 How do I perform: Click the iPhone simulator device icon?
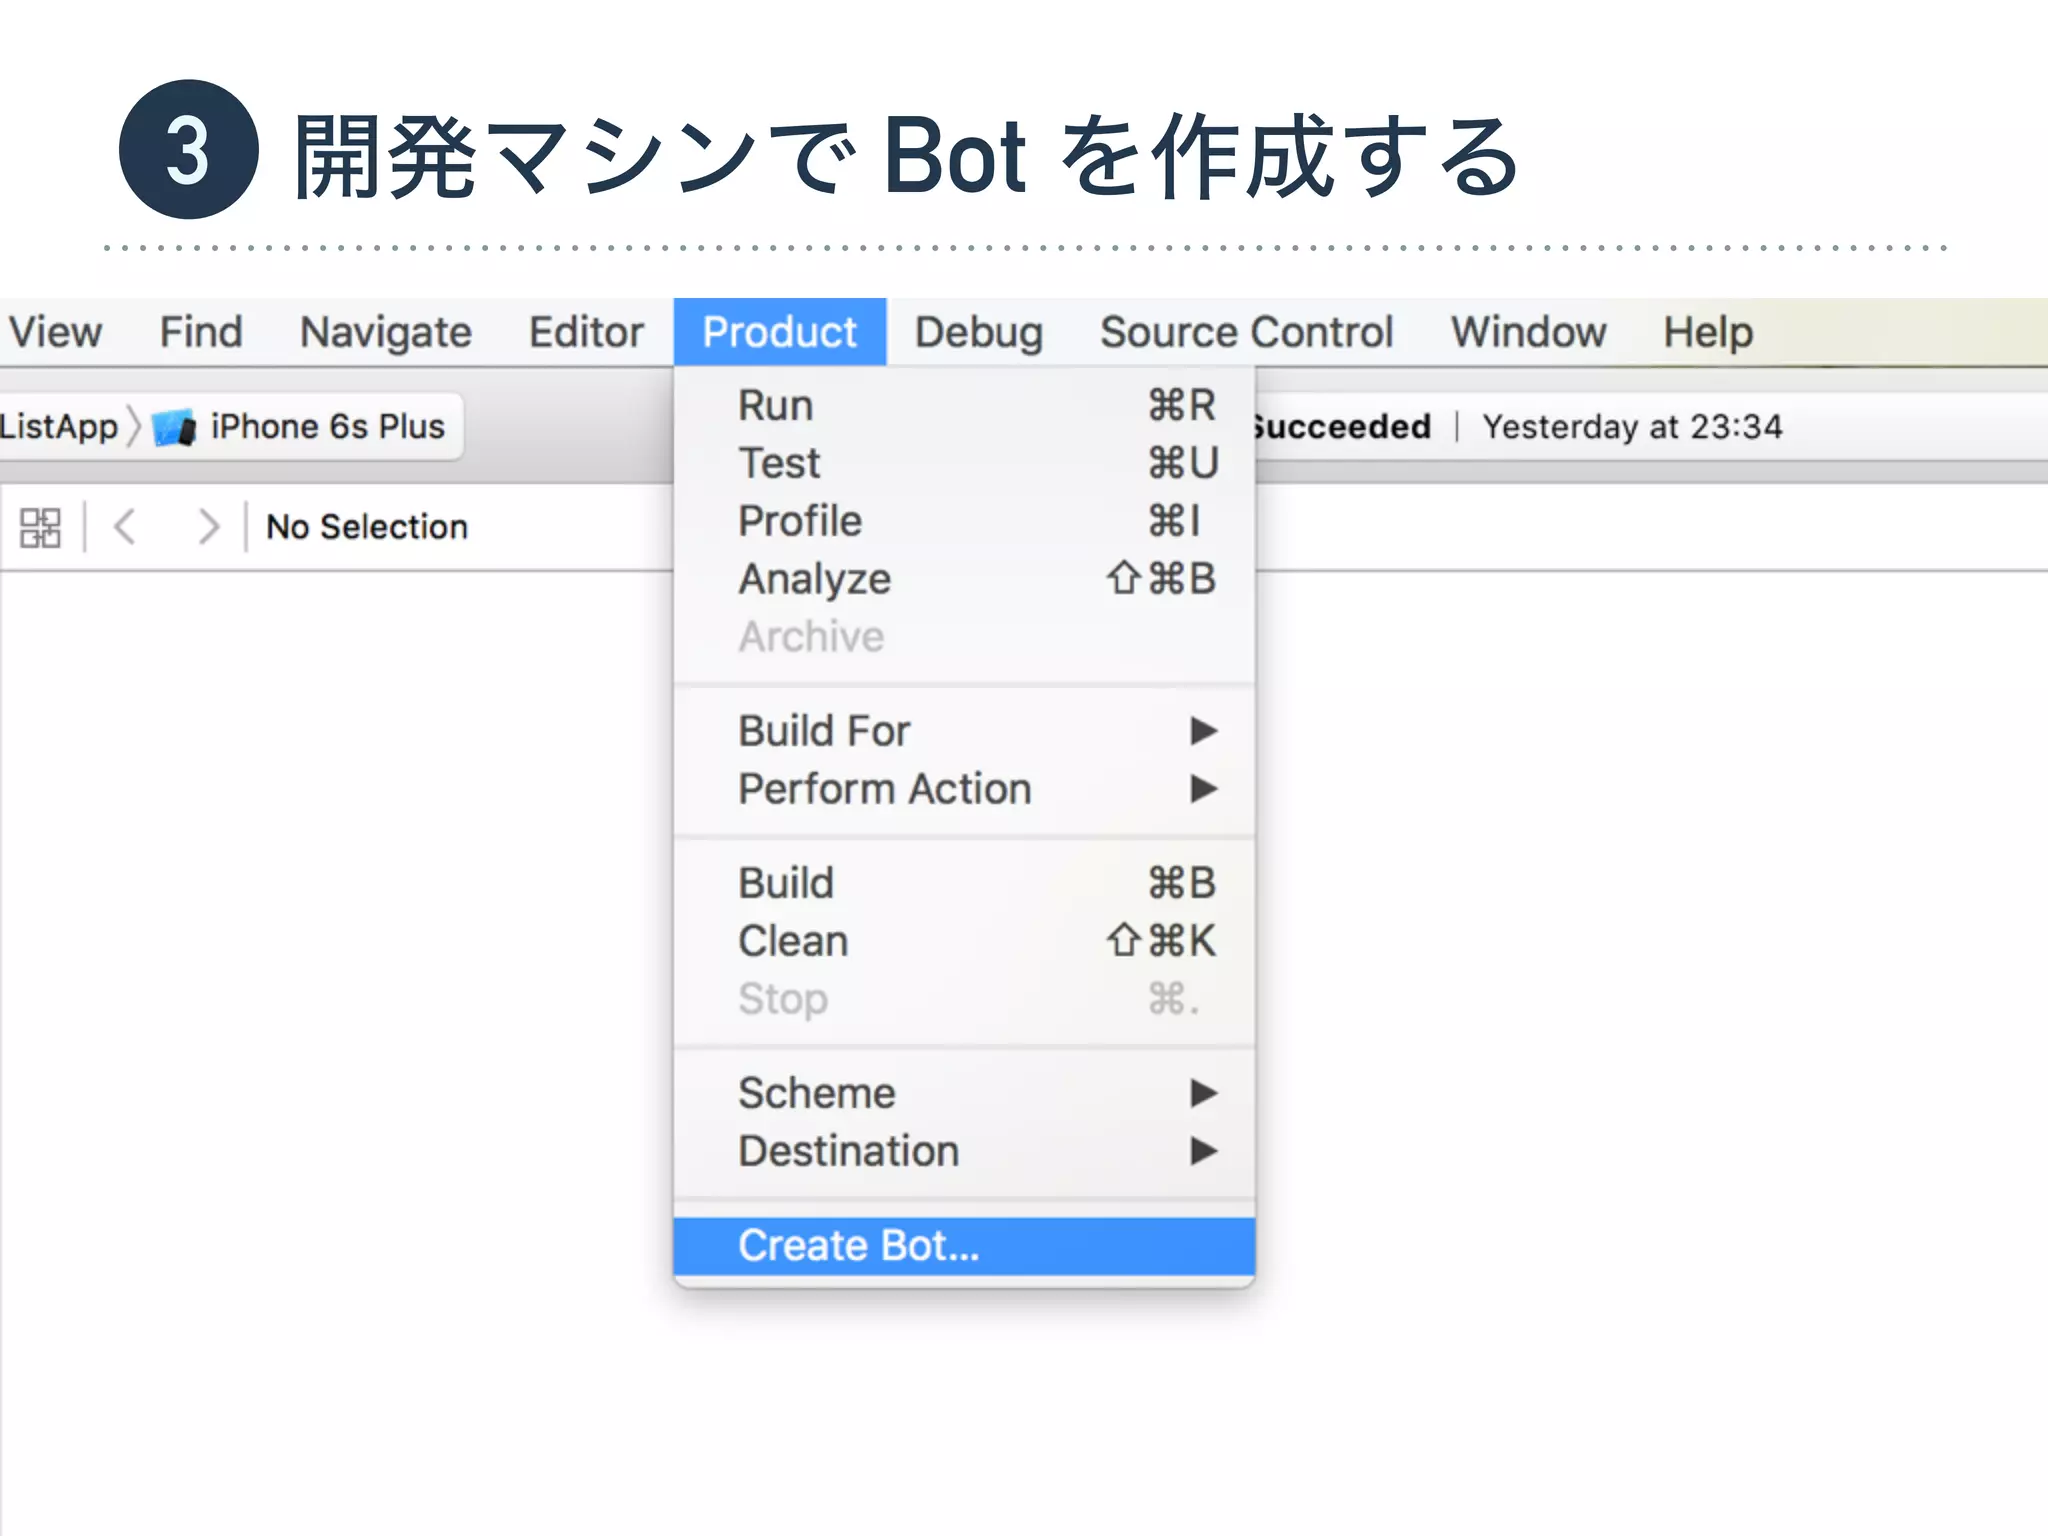click(175, 428)
